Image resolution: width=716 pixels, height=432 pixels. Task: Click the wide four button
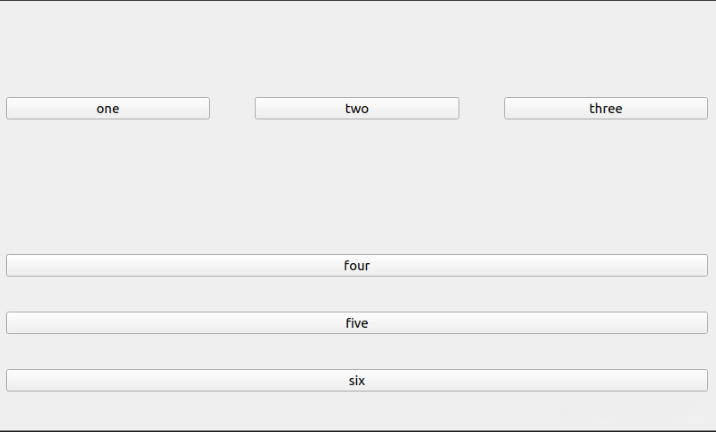click(x=357, y=265)
